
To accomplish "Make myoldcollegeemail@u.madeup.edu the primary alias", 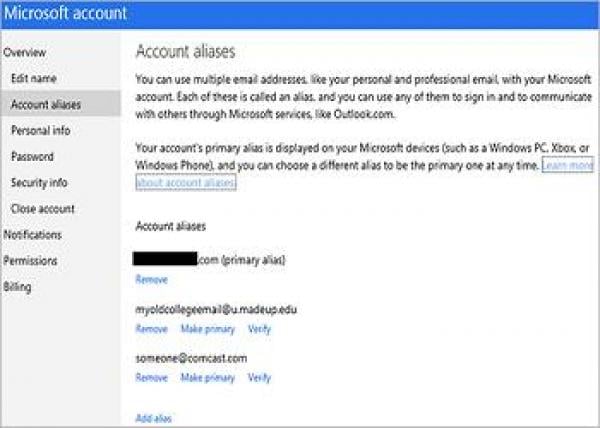I will tap(207, 329).
